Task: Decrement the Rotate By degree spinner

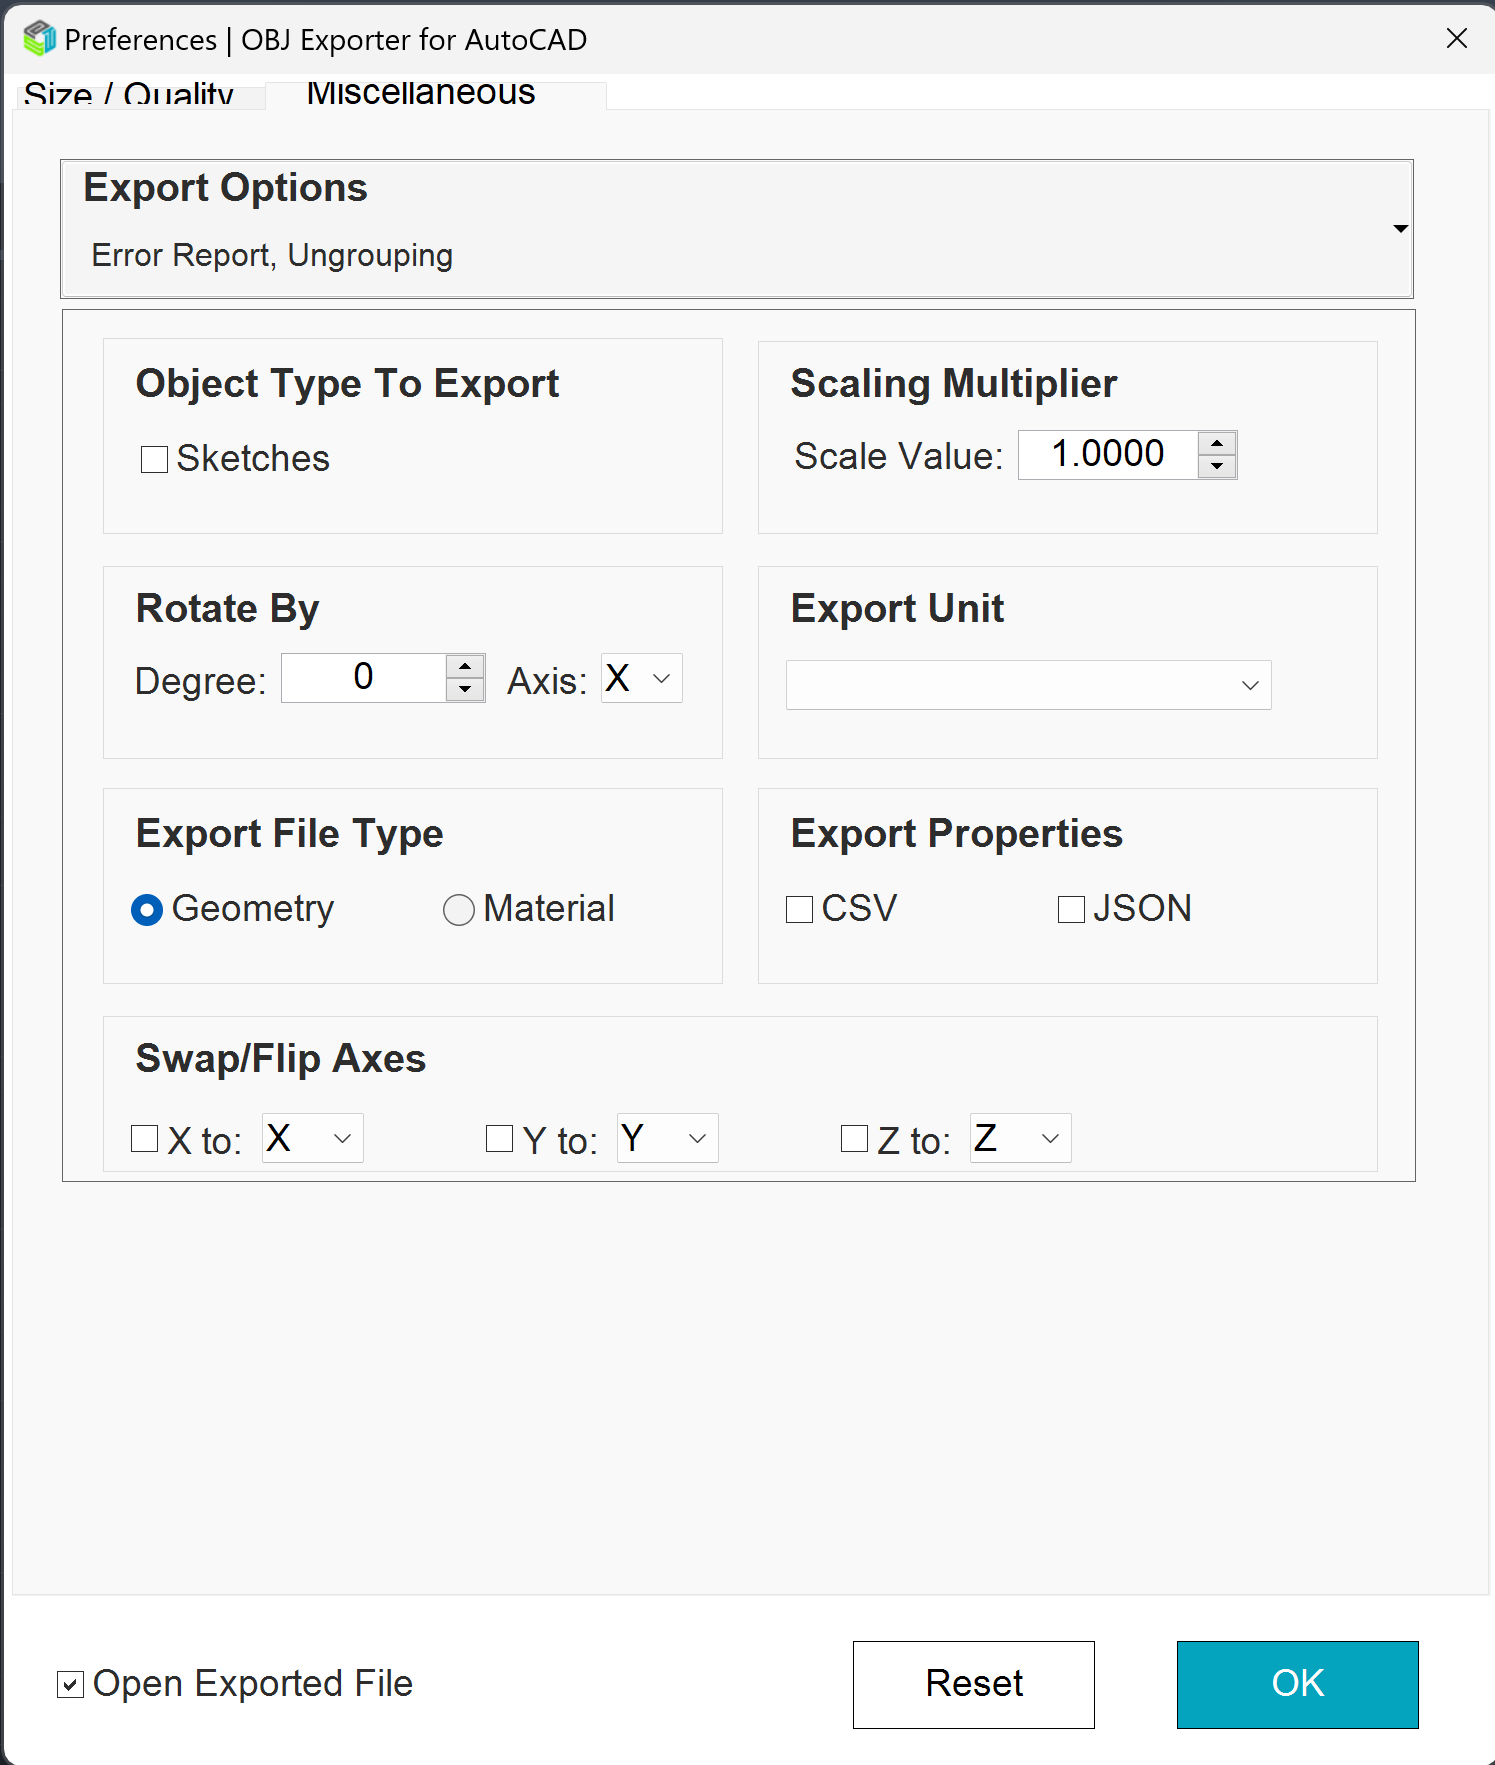Action: [465, 689]
